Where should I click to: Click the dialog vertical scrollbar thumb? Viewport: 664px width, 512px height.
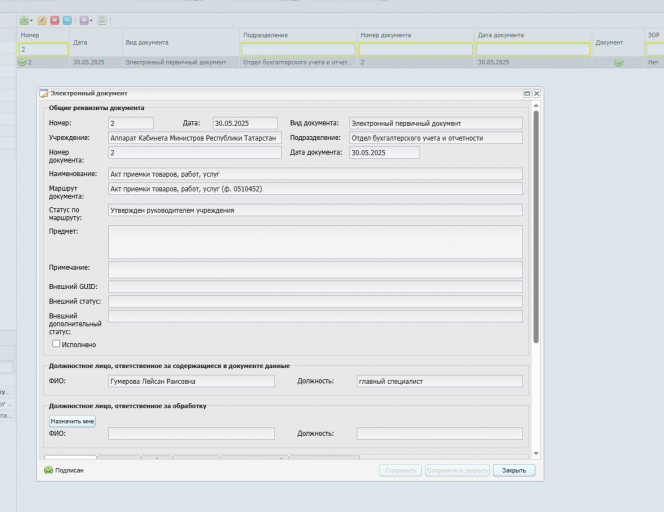point(536,227)
